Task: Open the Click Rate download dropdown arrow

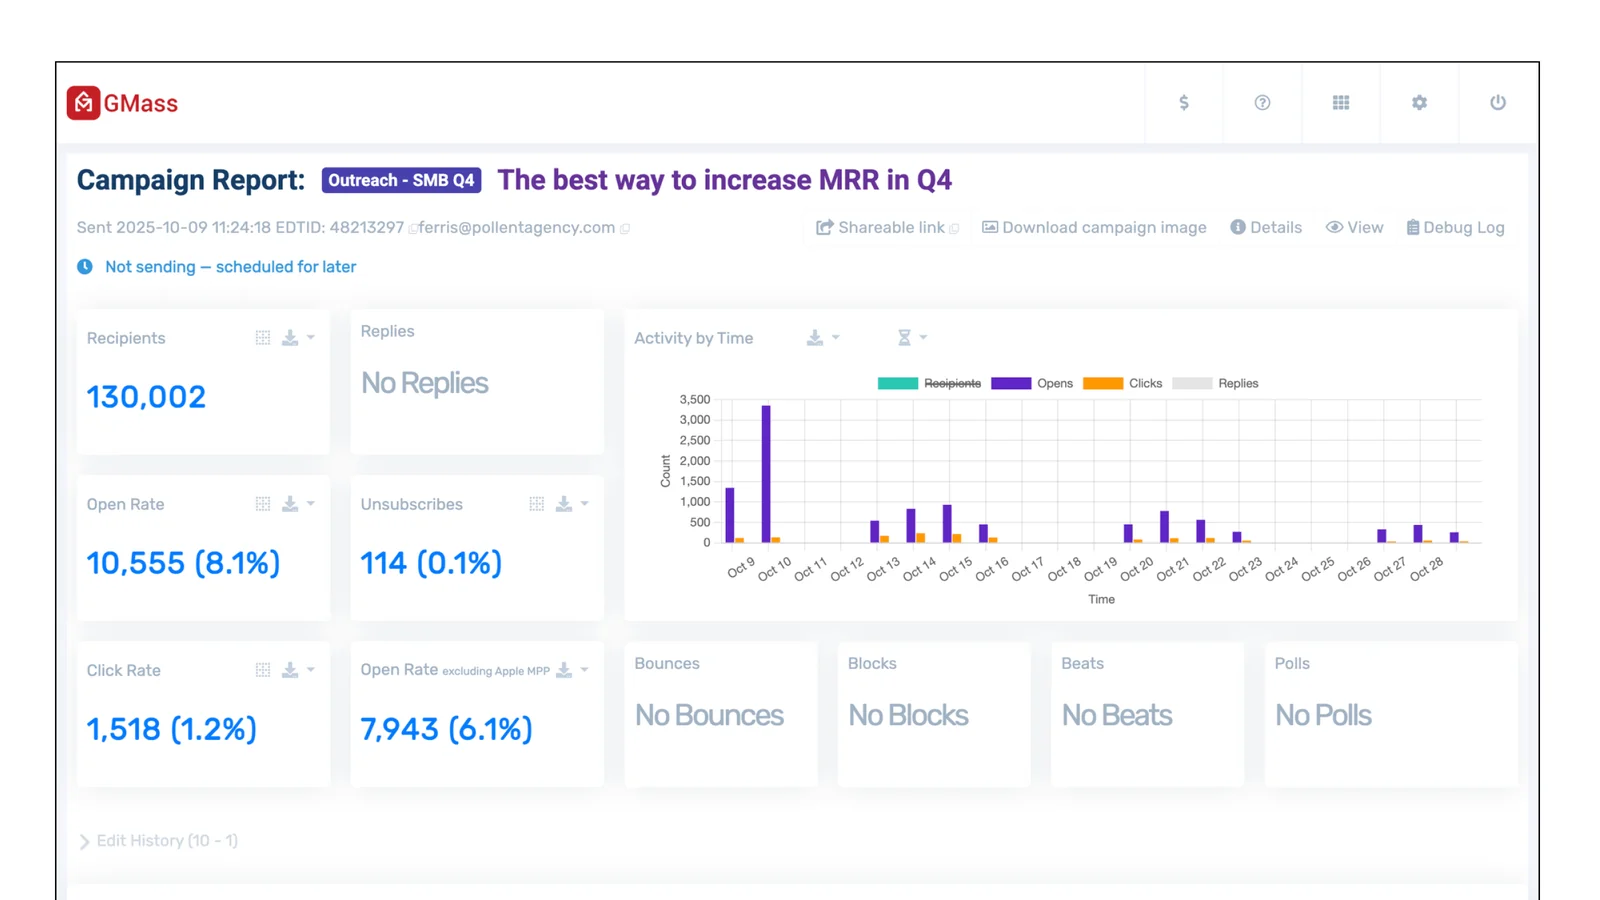Action: 311,670
